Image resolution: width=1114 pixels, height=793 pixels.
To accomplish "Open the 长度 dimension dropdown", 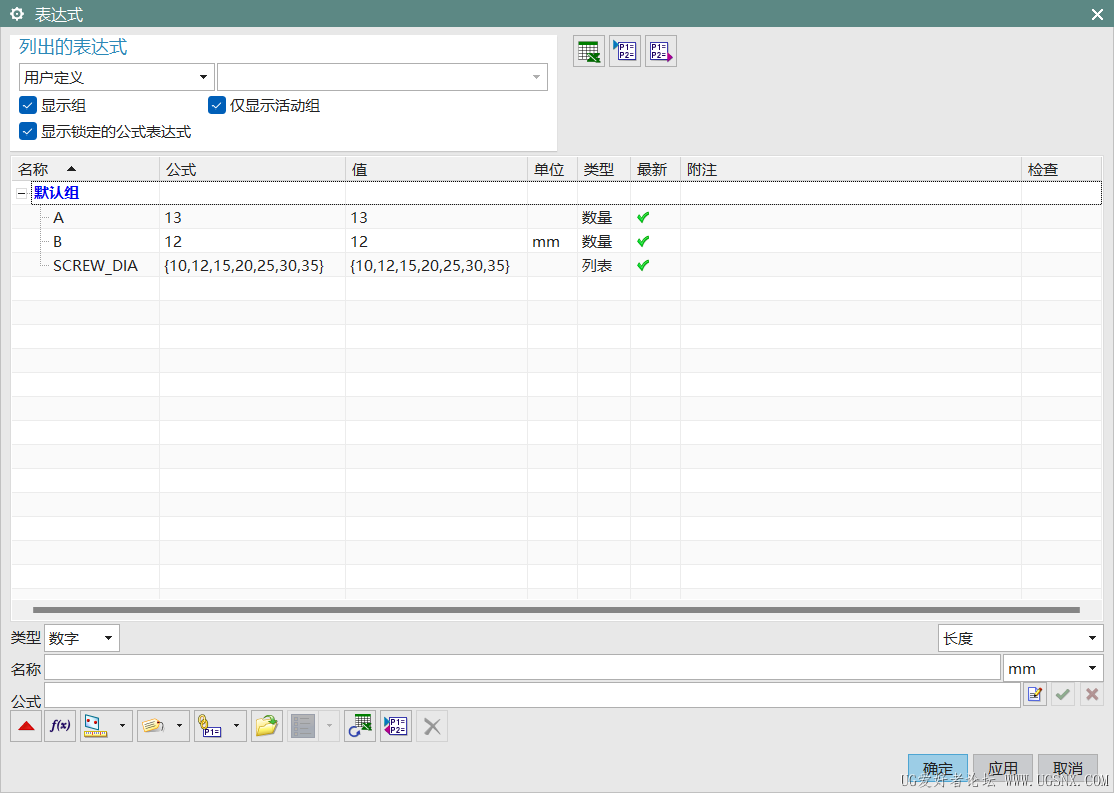I will click(1020, 638).
